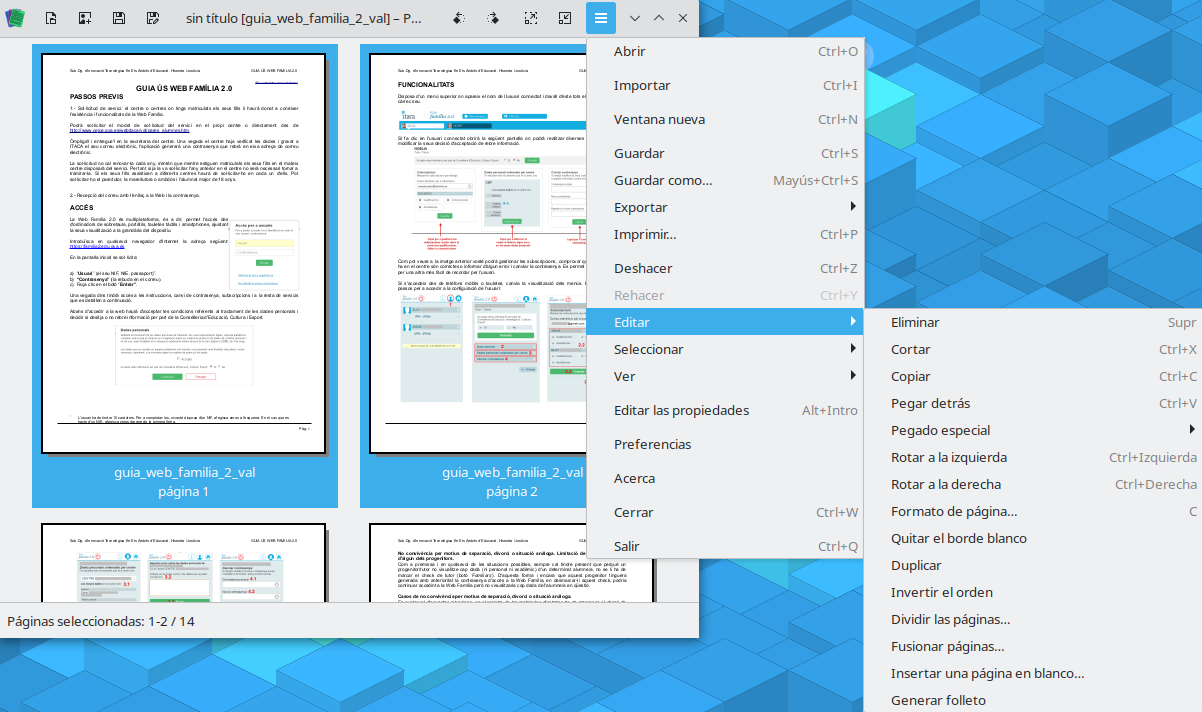
Task: Choose Rotar a la izquierda
Action: pos(1033,457)
